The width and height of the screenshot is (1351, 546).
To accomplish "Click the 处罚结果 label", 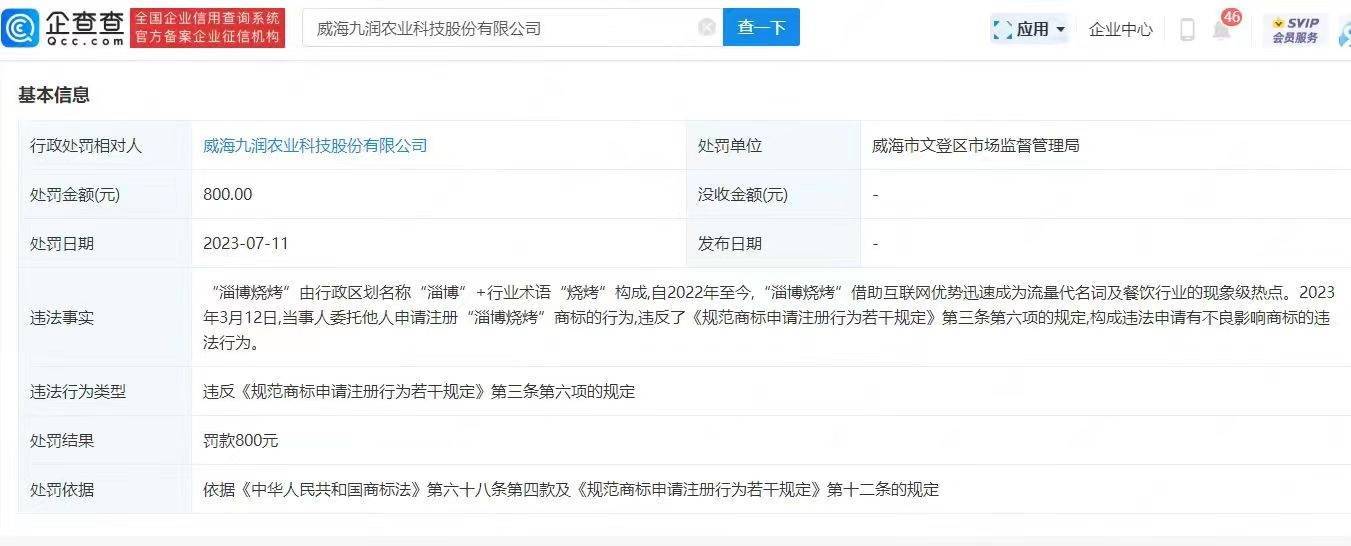I will [62, 440].
